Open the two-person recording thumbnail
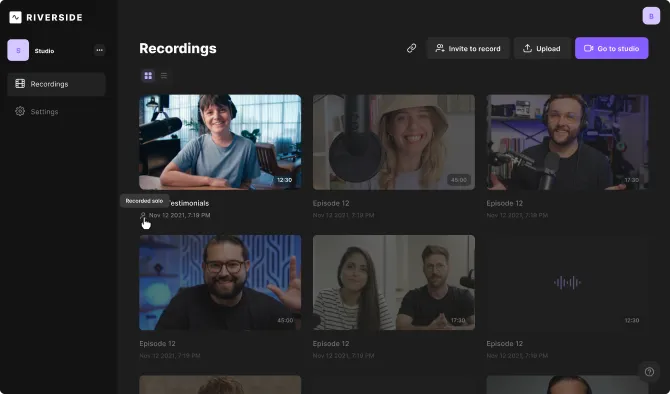Viewport: 670px width, 394px height. tap(394, 282)
